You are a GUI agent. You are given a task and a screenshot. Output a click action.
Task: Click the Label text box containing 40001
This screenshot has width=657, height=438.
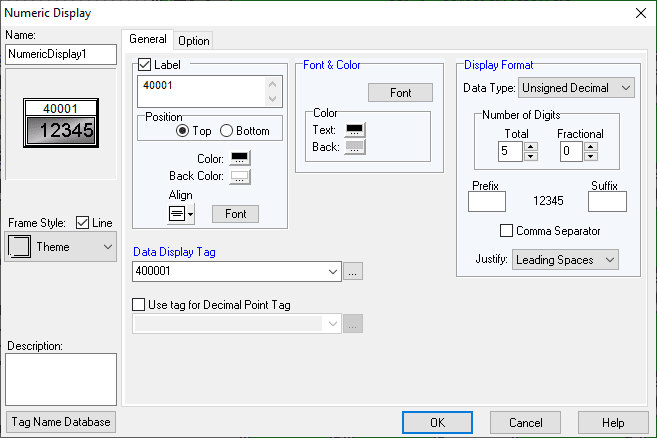click(210, 91)
